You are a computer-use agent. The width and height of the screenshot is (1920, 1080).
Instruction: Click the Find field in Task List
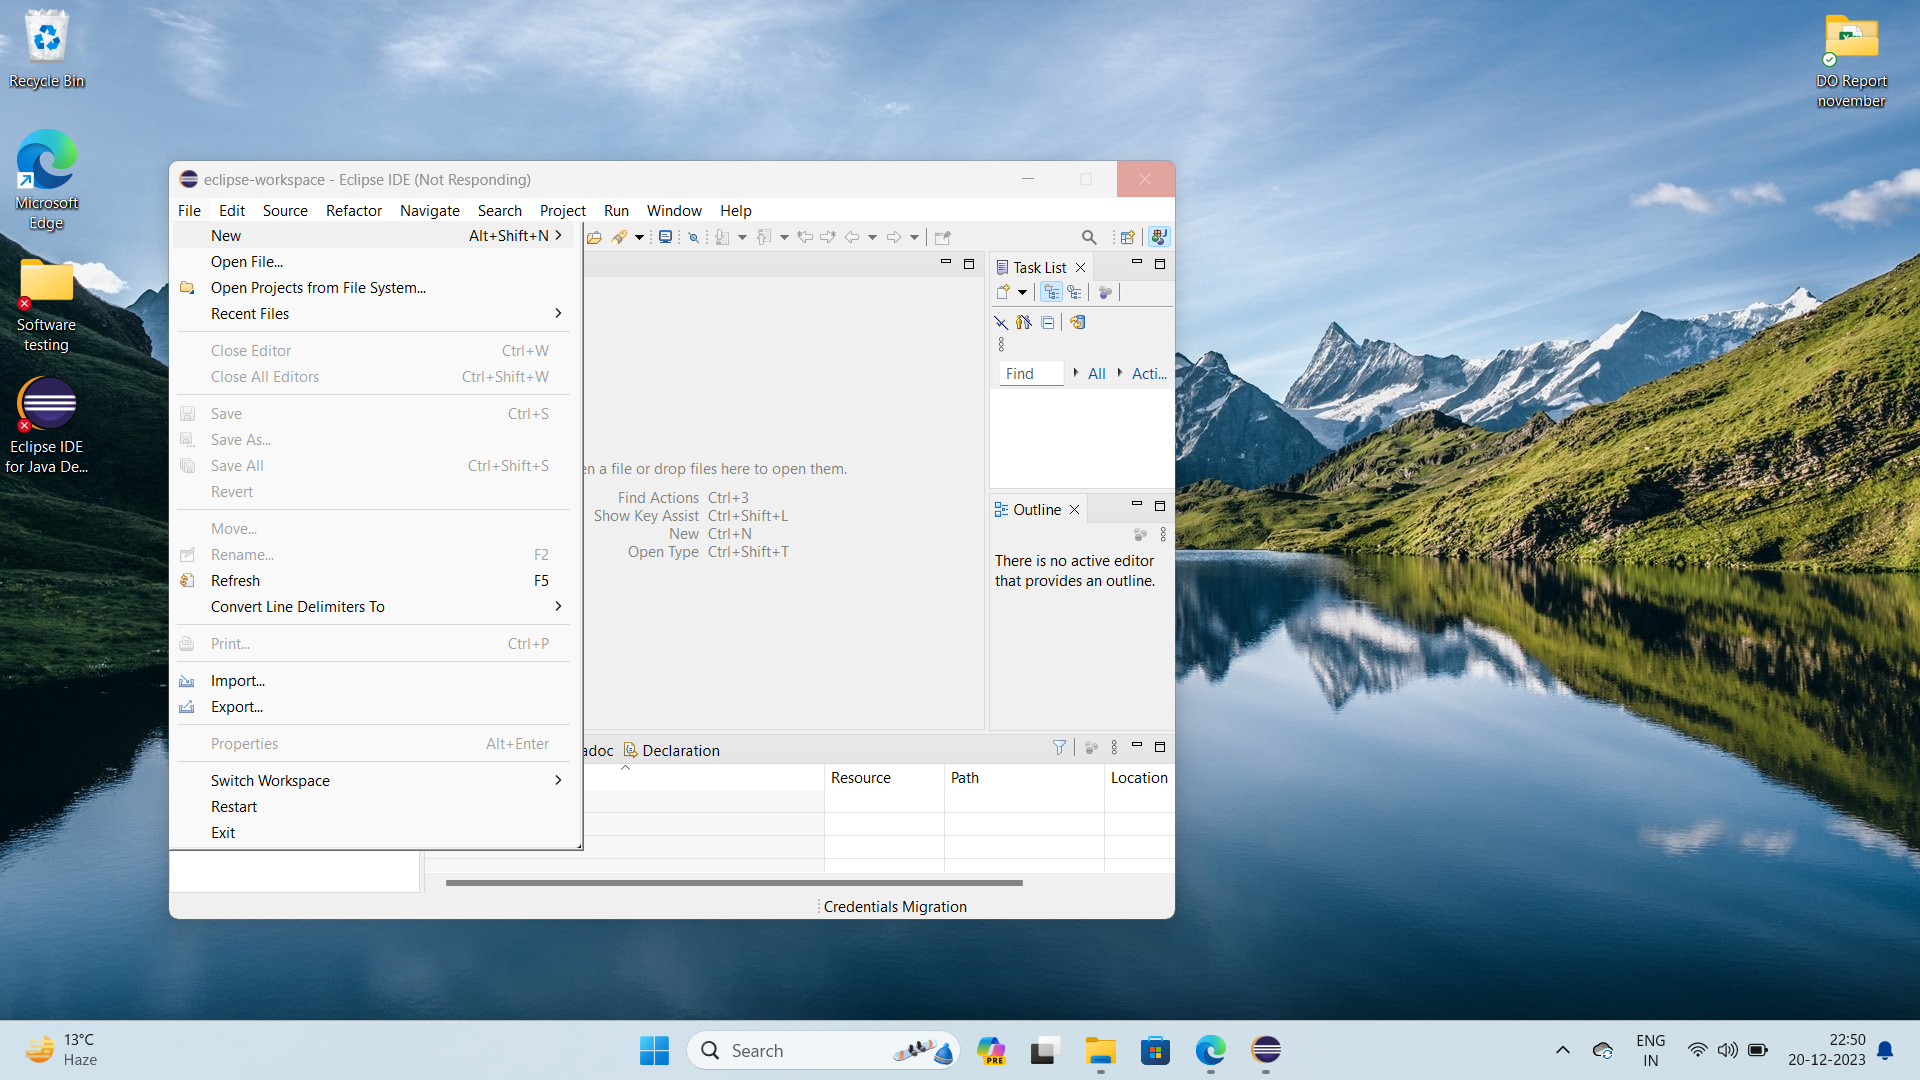click(x=1030, y=374)
